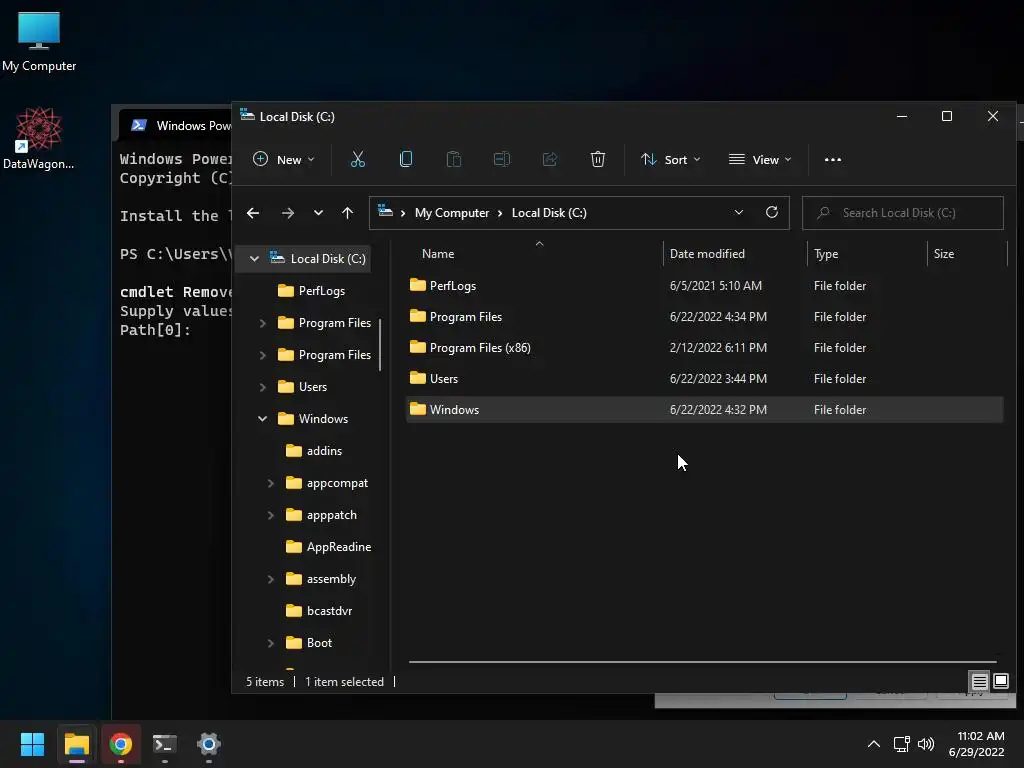Sort by the Size column header
This screenshot has height=768, width=1024.
[967, 253]
